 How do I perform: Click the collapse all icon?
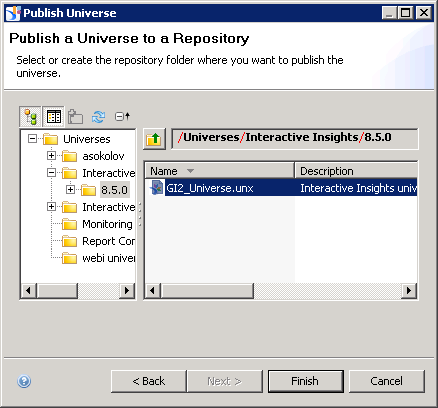coord(122,116)
